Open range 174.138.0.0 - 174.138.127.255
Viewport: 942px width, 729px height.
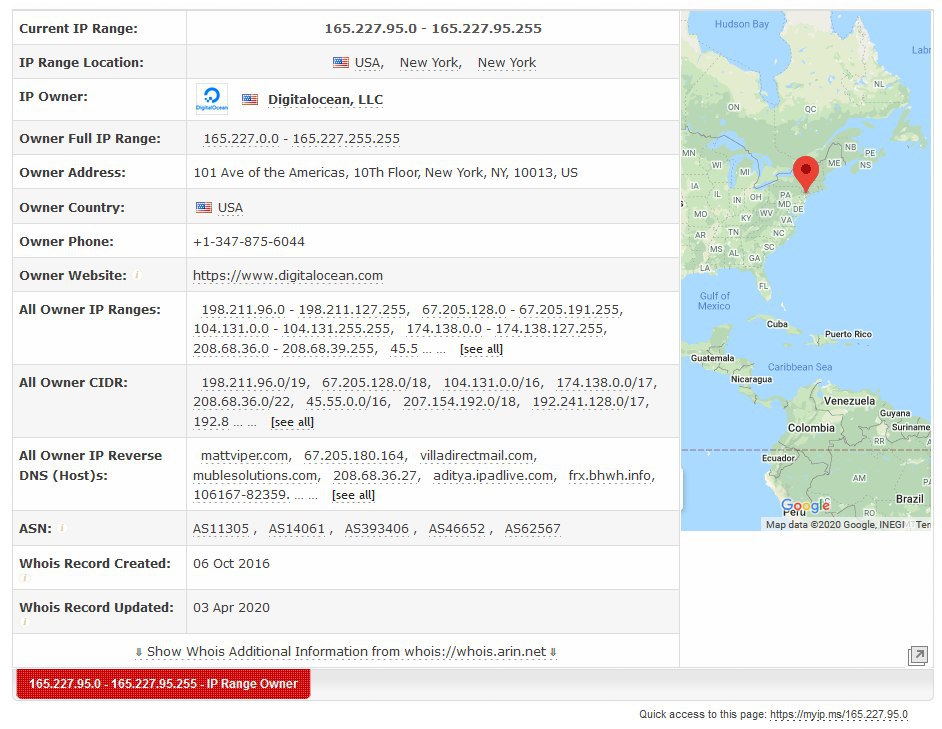(x=506, y=329)
